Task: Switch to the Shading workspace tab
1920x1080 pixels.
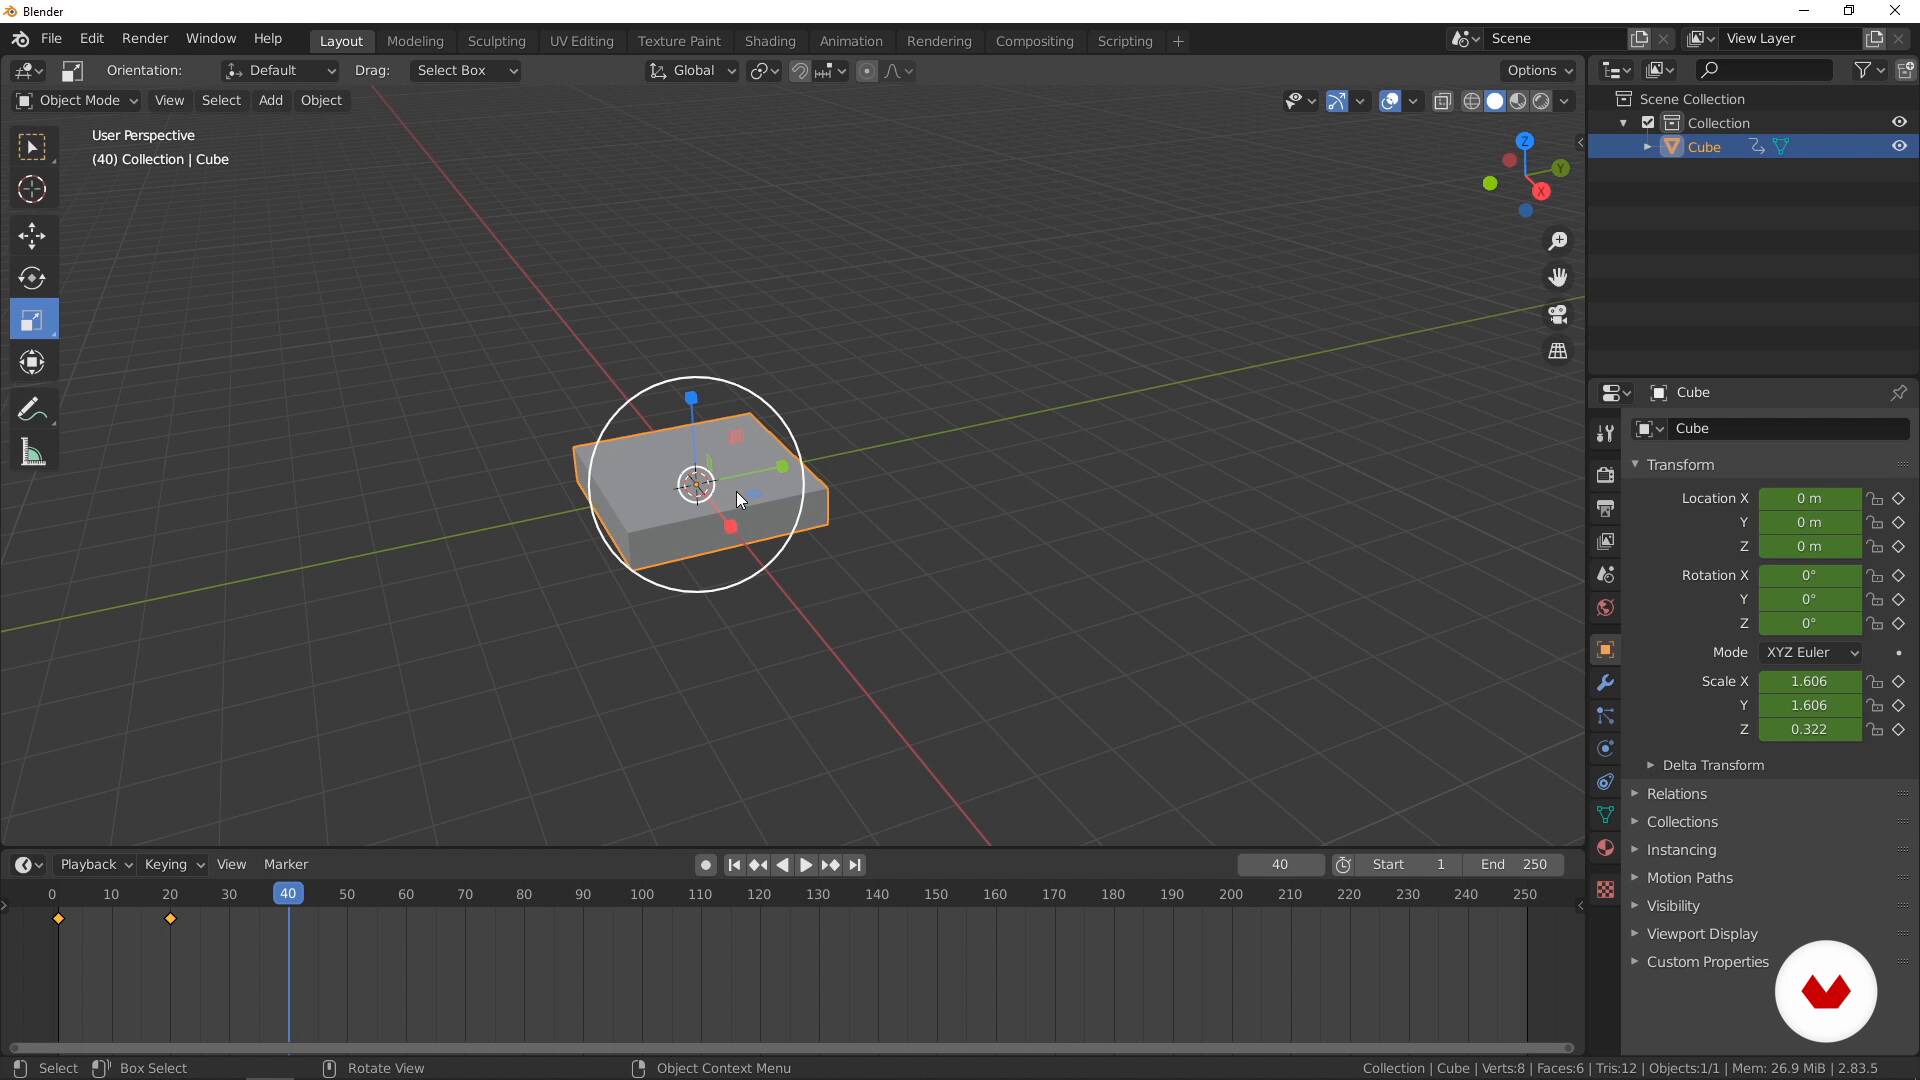Action: pyautogui.click(x=770, y=41)
